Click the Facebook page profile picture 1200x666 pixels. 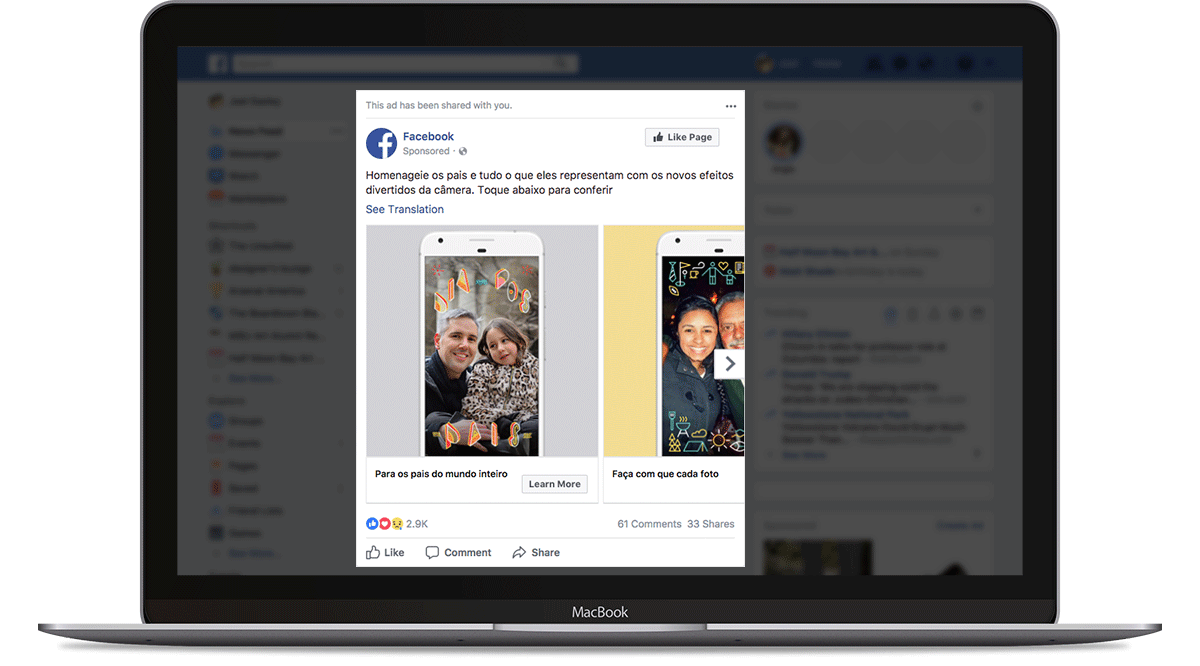click(381, 143)
